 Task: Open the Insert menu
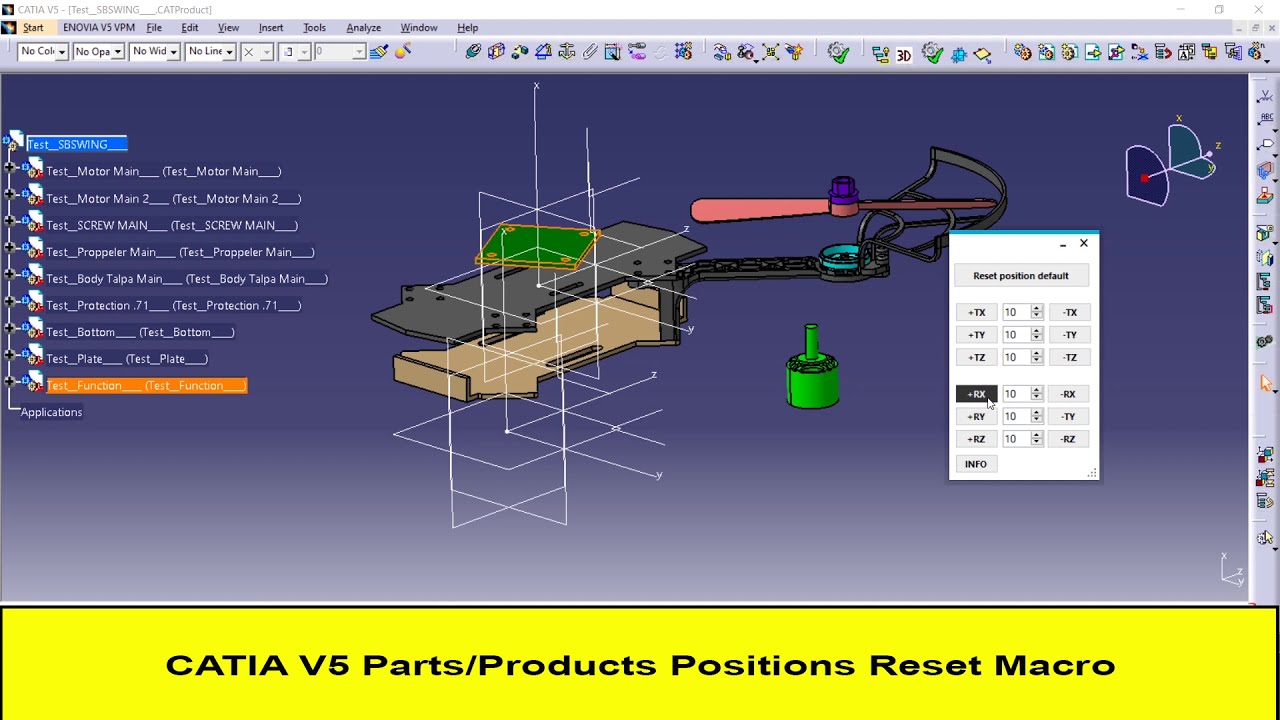pyautogui.click(x=271, y=28)
